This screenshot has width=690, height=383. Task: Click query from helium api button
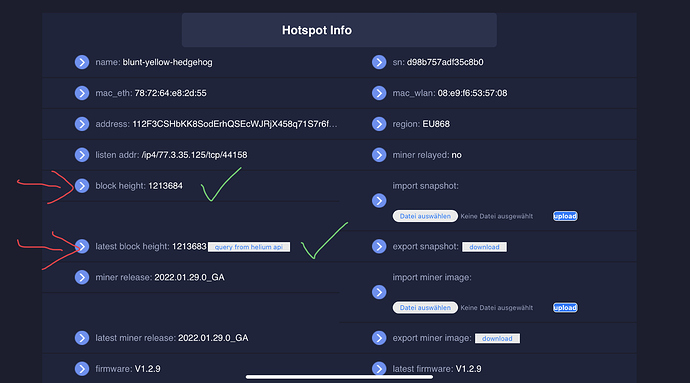pos(249,247)
